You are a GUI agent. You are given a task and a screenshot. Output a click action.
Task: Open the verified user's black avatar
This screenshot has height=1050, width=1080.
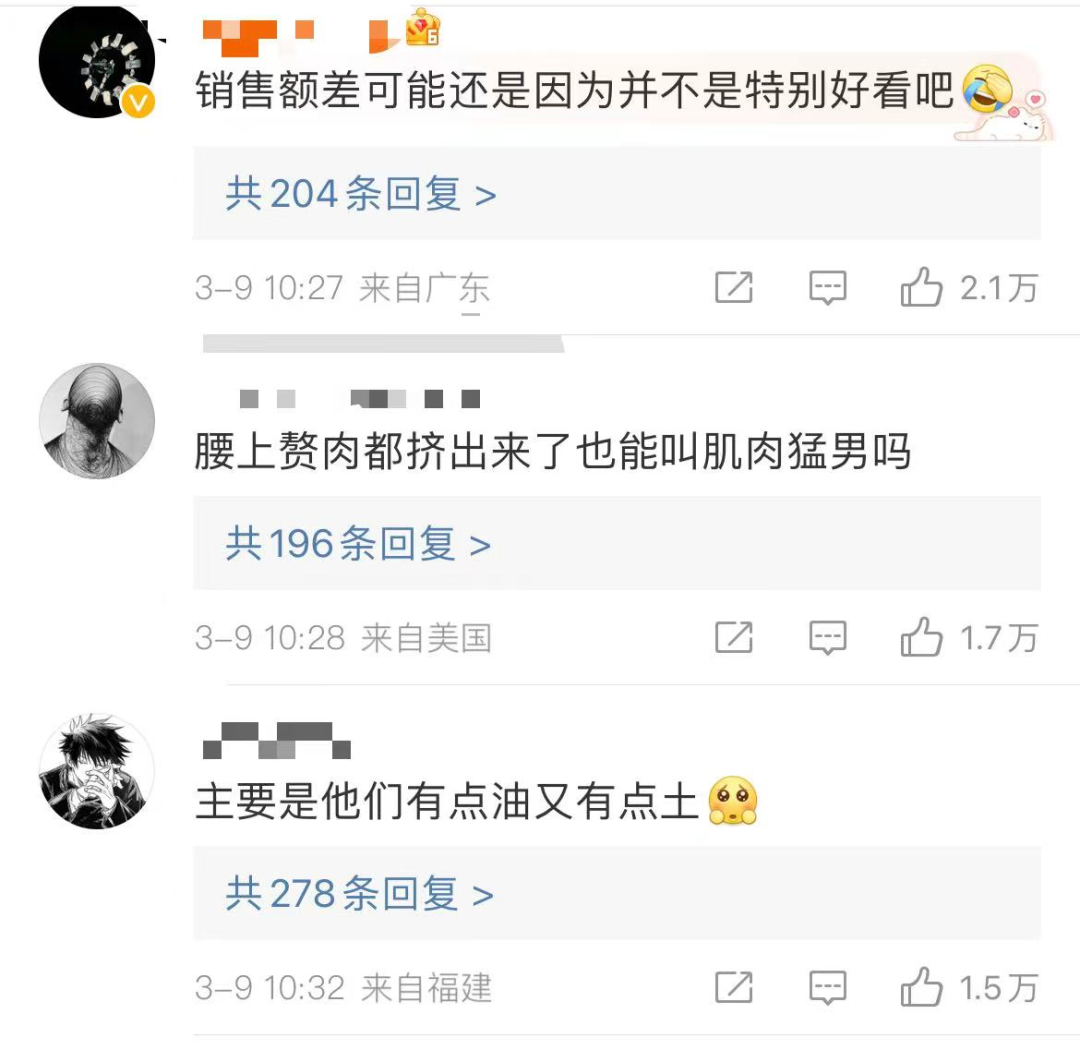(x=96, y=62)
